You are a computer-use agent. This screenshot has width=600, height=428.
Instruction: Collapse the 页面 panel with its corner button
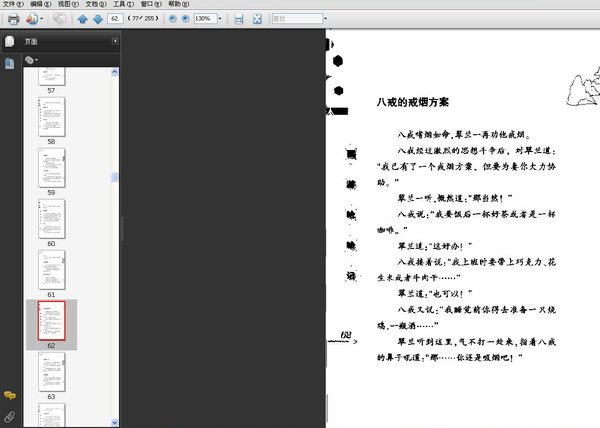[115, 41]
